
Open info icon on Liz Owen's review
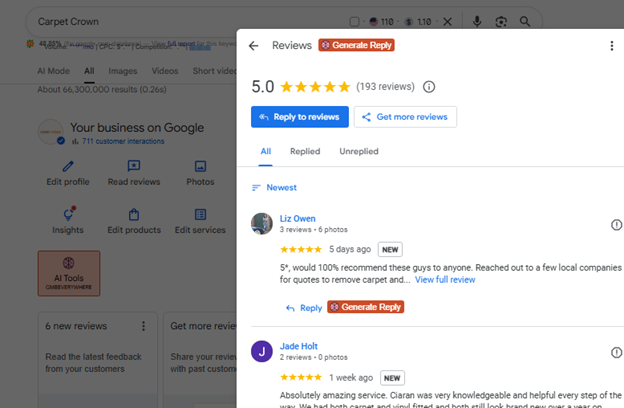(x=616, y=225)
